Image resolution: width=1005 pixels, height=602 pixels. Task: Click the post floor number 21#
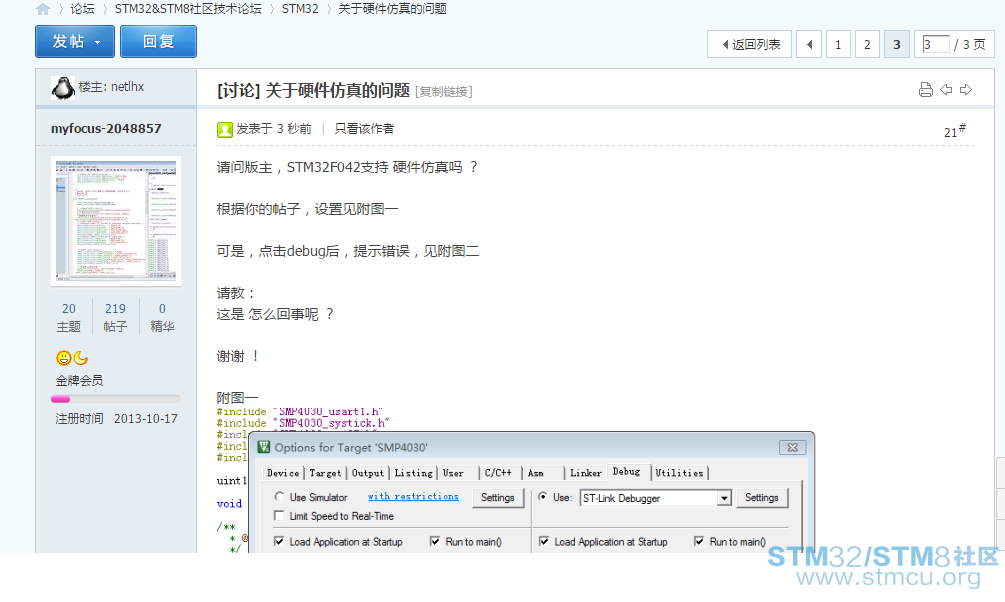click(954, 131)
